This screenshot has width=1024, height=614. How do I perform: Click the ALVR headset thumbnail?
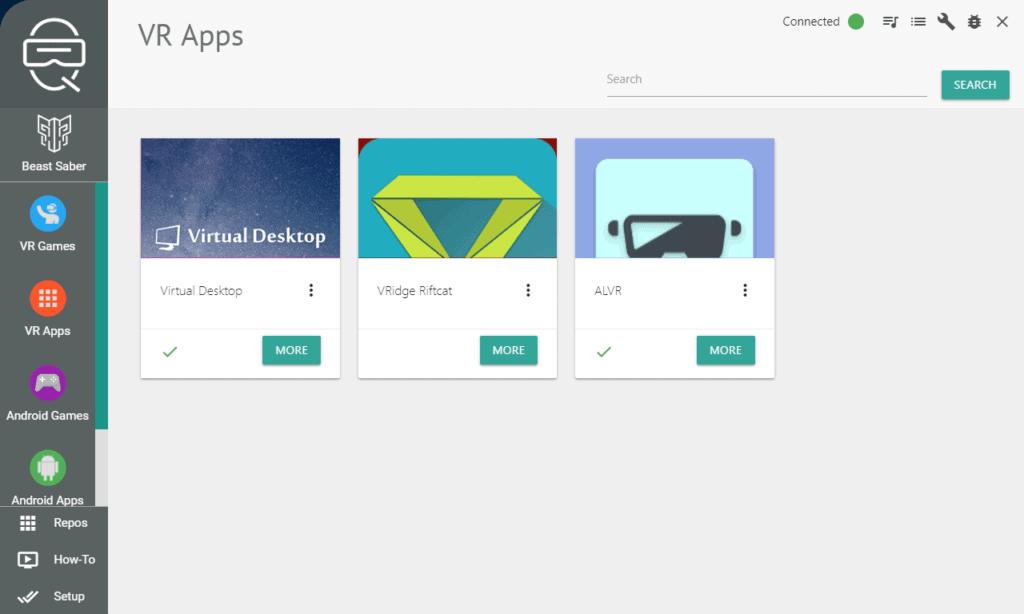coord(675,198)
